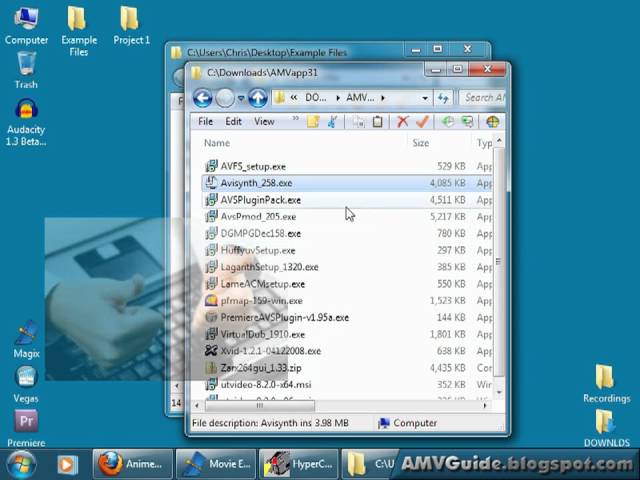Click the Paste clipboard toolbar icon
The image size is (640, 480).
[x=378, y=122]
